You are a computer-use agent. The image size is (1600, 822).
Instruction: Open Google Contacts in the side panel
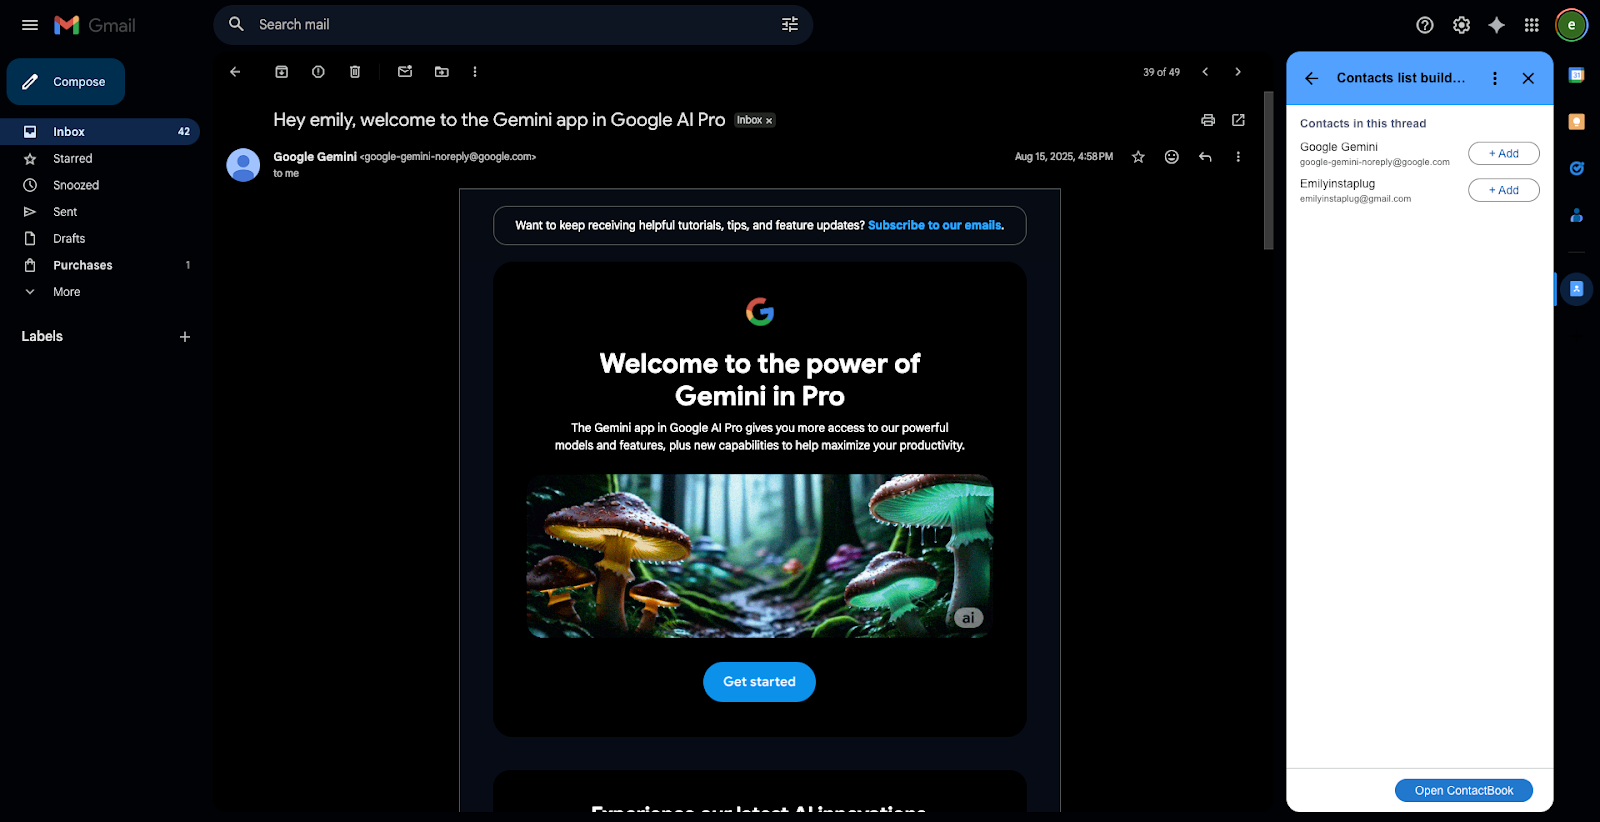[x=1576, y=215]
